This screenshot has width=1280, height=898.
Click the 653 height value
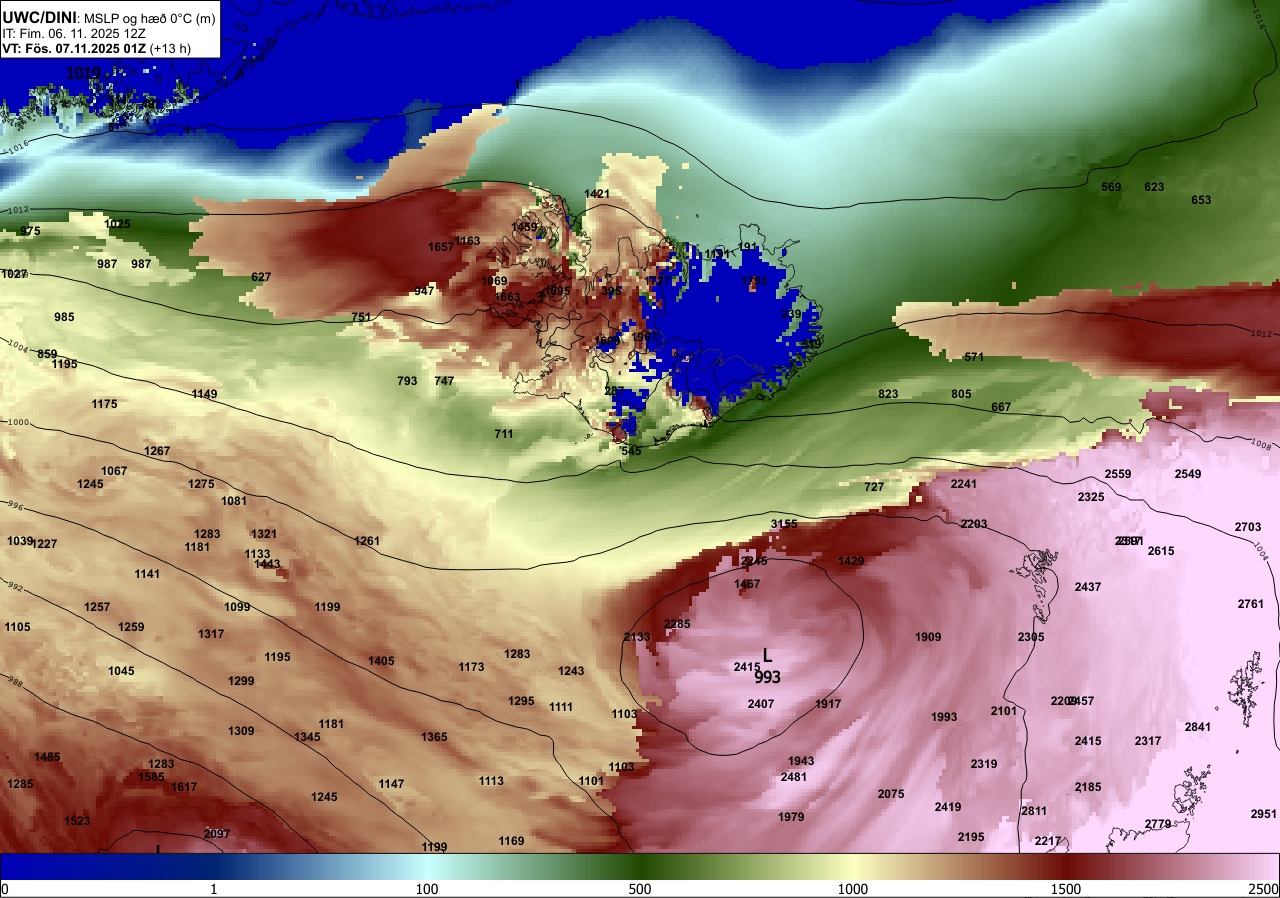[x=1201, y=200]
